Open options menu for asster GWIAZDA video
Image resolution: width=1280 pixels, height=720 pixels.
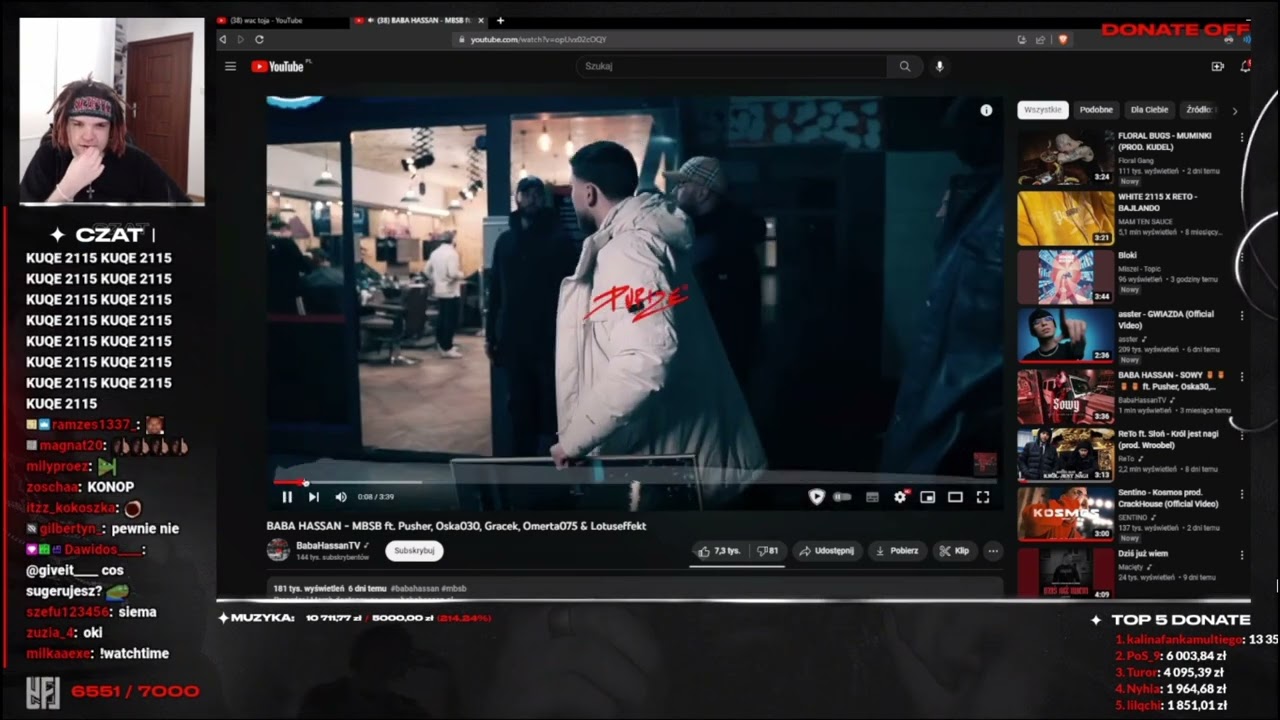click(1242, 315)
